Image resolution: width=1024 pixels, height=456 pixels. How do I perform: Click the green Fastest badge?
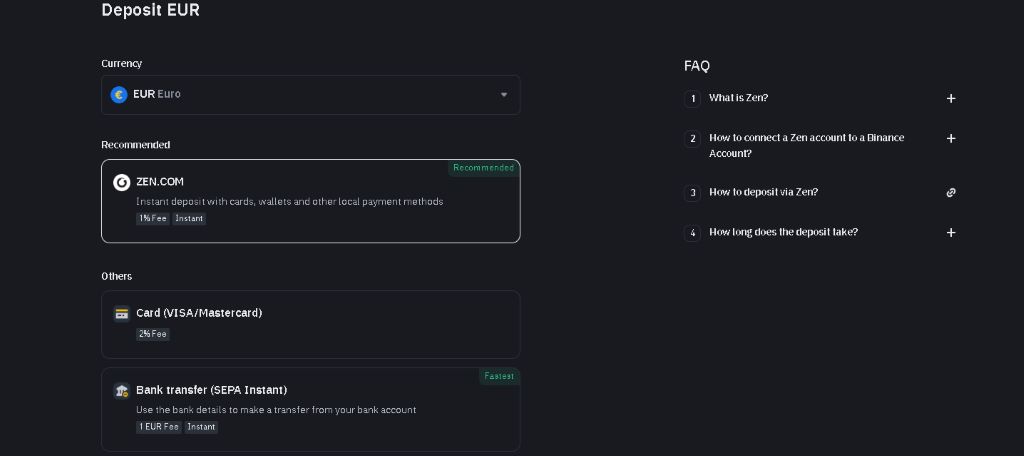(x=499, y=376)
